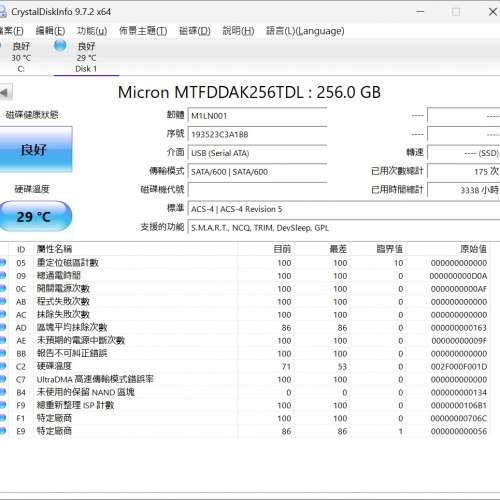Click the status dot for attribute E9
500x500 pixels.
[3, 431]
